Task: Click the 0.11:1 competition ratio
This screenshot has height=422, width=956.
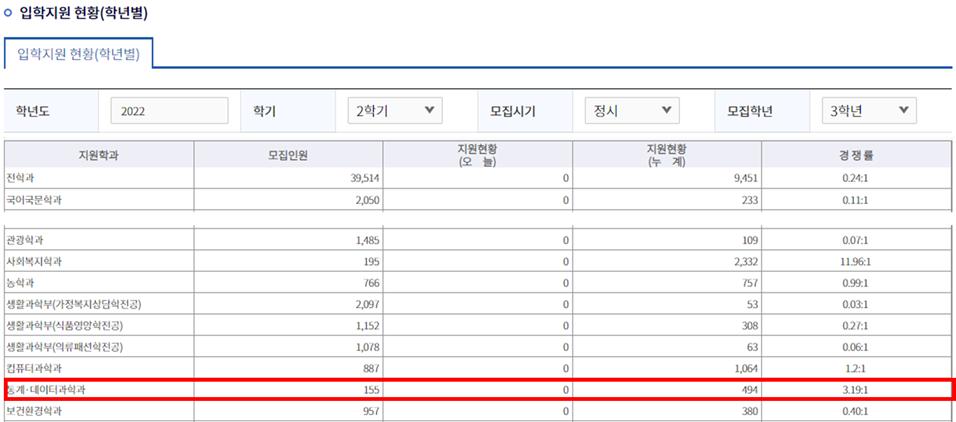Action: pyautogui.click(x=856, y=199)
